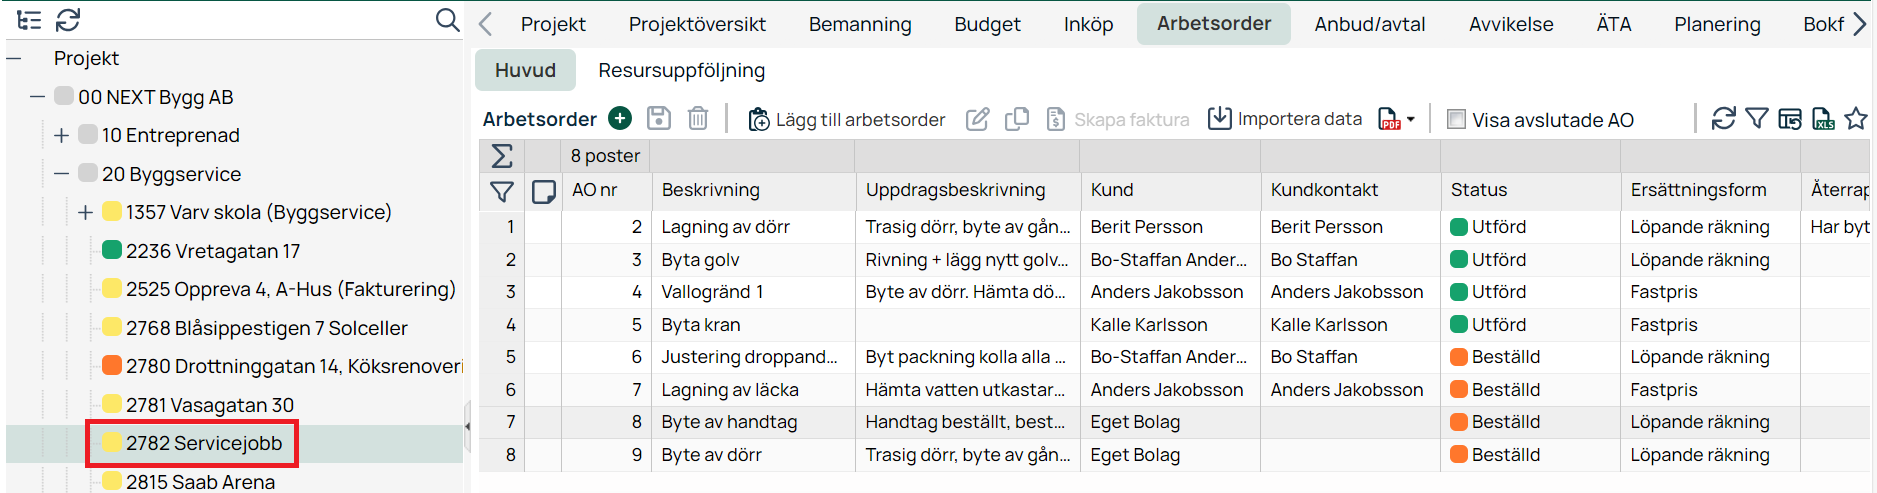Click the search magnifier in project panel
The image size is (1877, 493).
pyautogui.click(x=447, y=20)
